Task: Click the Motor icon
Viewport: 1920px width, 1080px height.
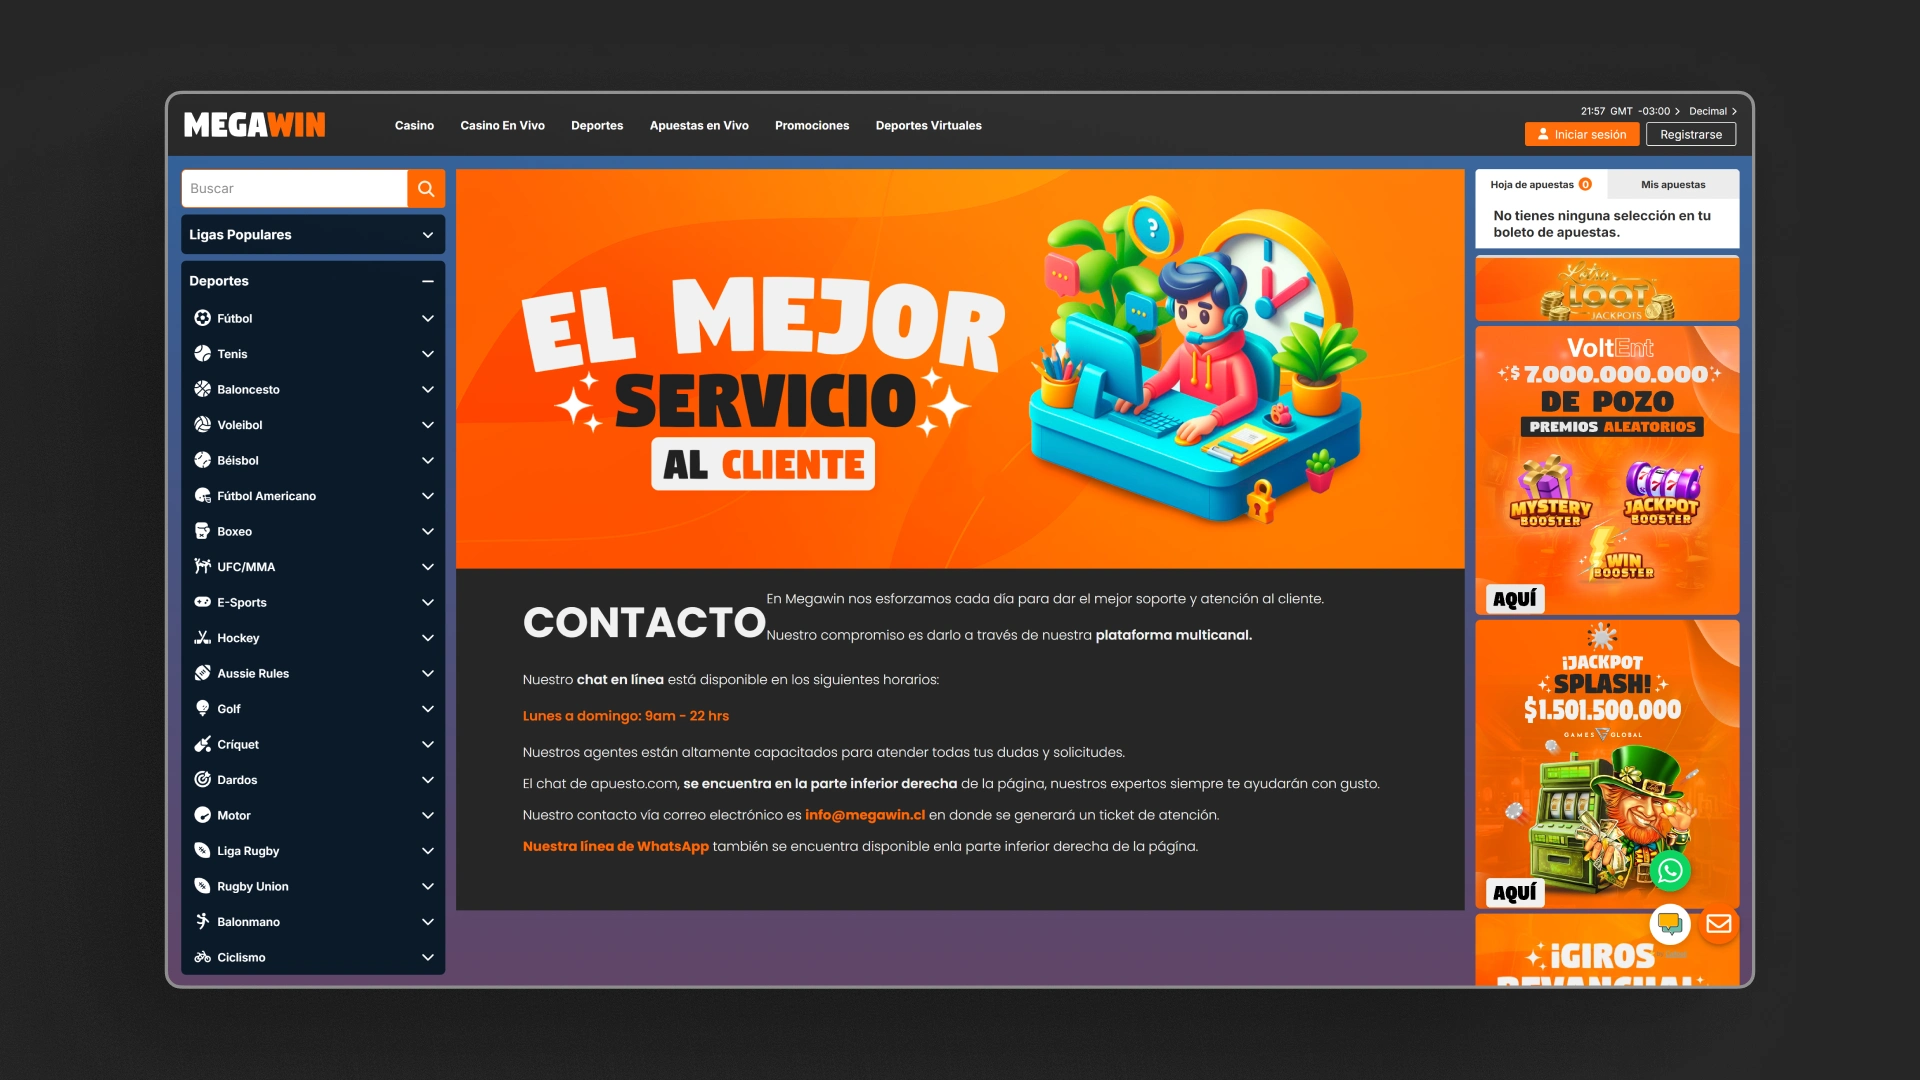Action: [x=202, y=815]
